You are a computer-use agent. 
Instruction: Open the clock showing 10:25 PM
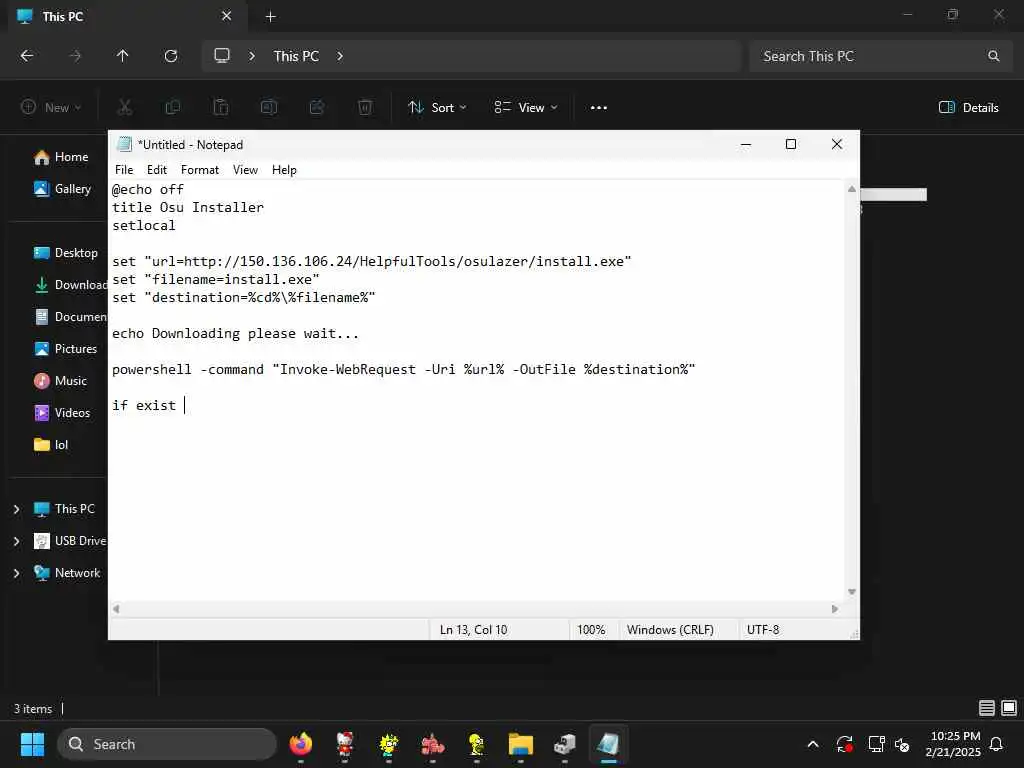[953, 744]
